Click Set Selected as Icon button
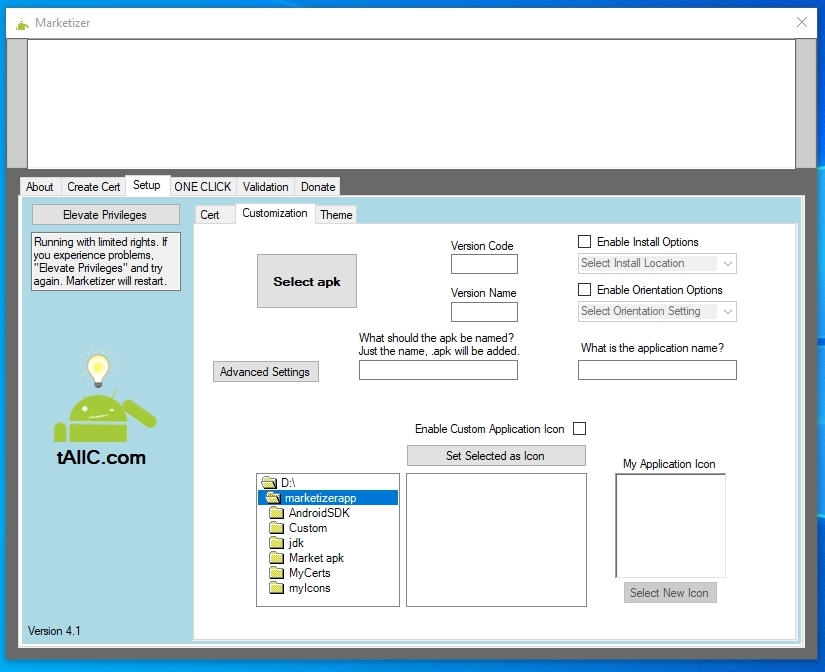 tap(496, 456)
